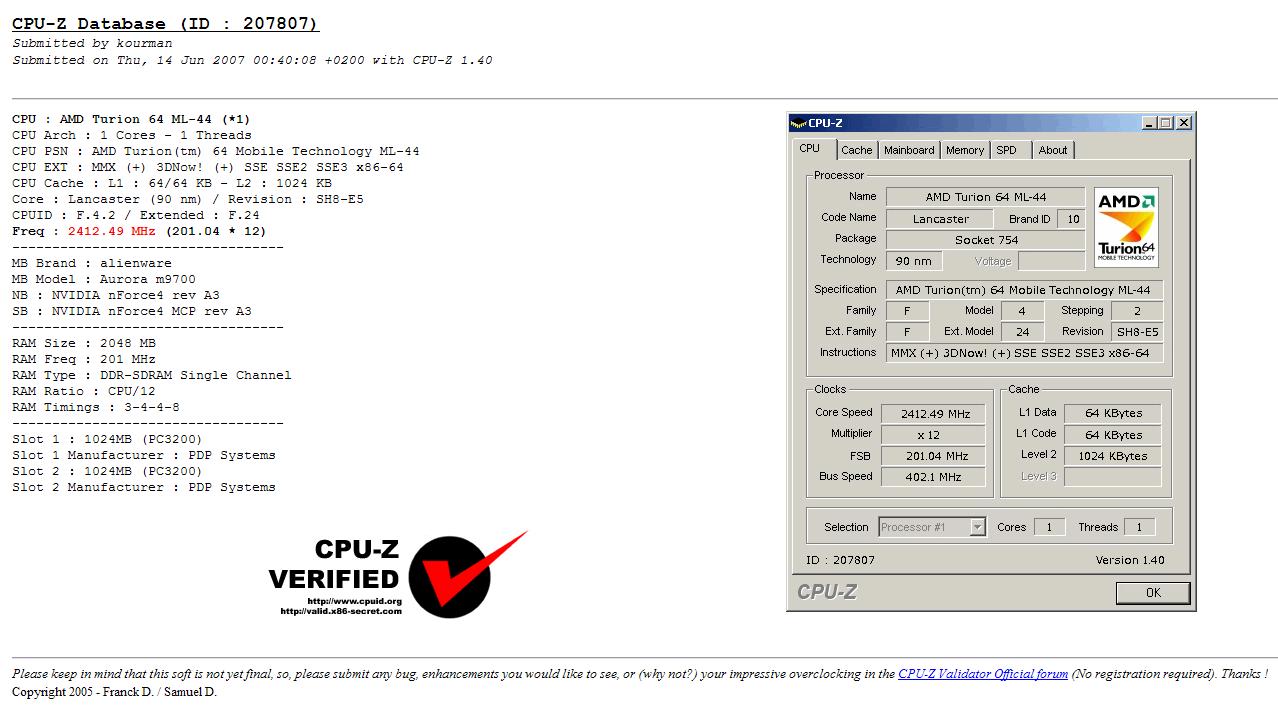Click the Package field Socket 754
The image size is (1278, 712).
[986, 239]
